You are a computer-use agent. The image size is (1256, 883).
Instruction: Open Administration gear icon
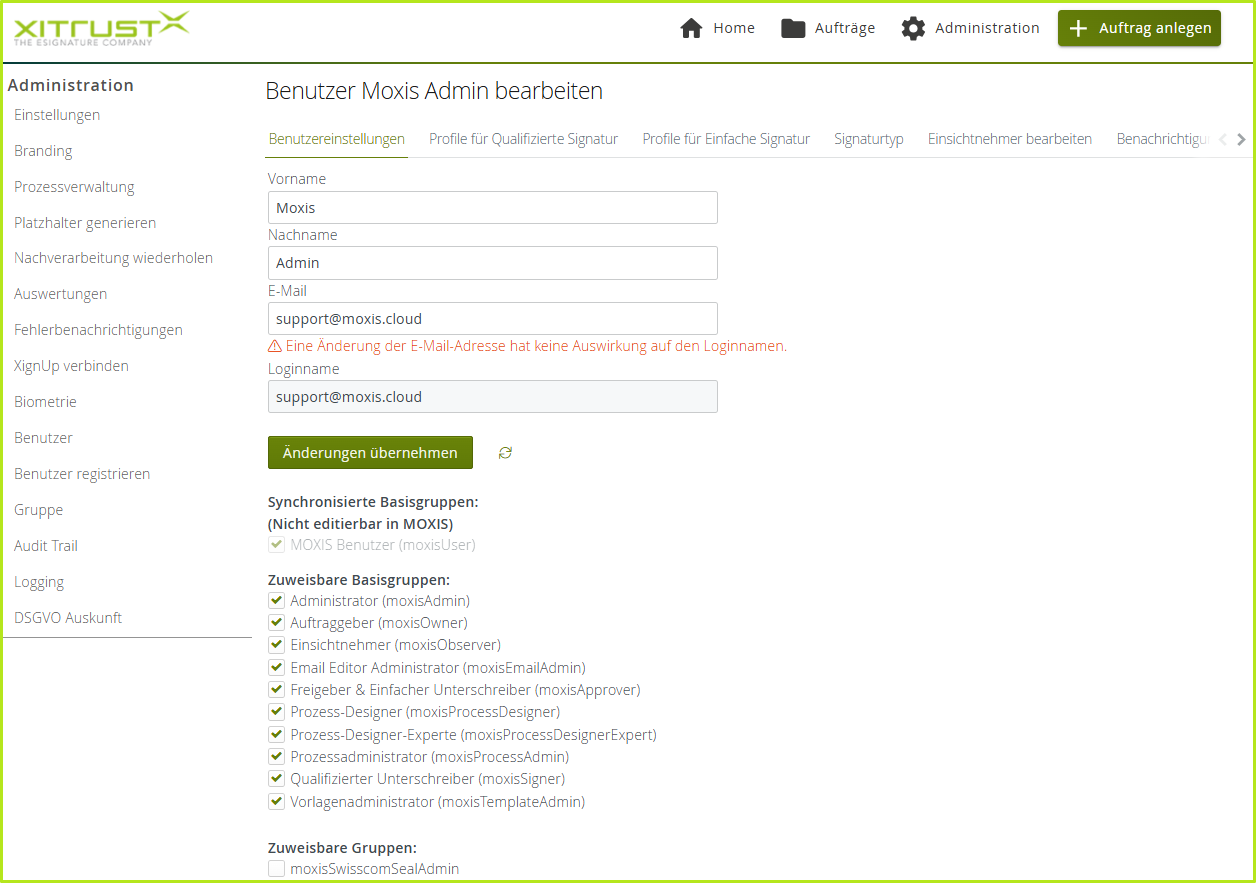[x=913, y=28]
